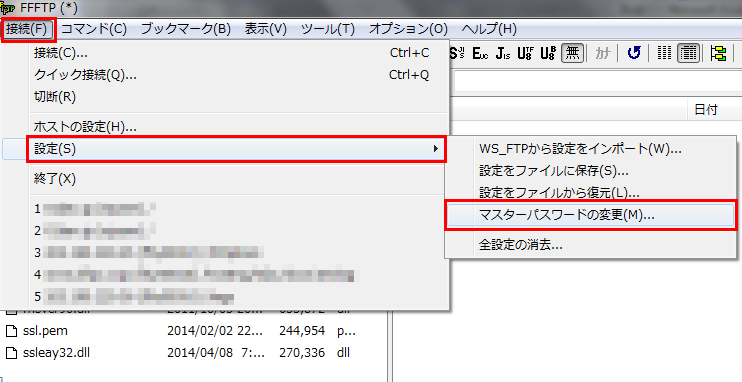Image resolution: width=742 pixels, height=382 pixels.
Task: Select the ssl.pem file in list
Action: click(45, 331)
